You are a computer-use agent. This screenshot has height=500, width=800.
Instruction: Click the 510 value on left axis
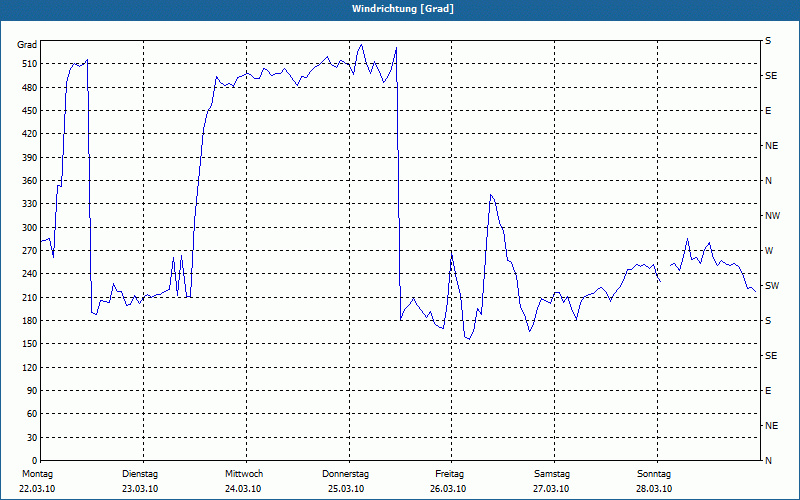pyautogui.click(x=29, y=64)
